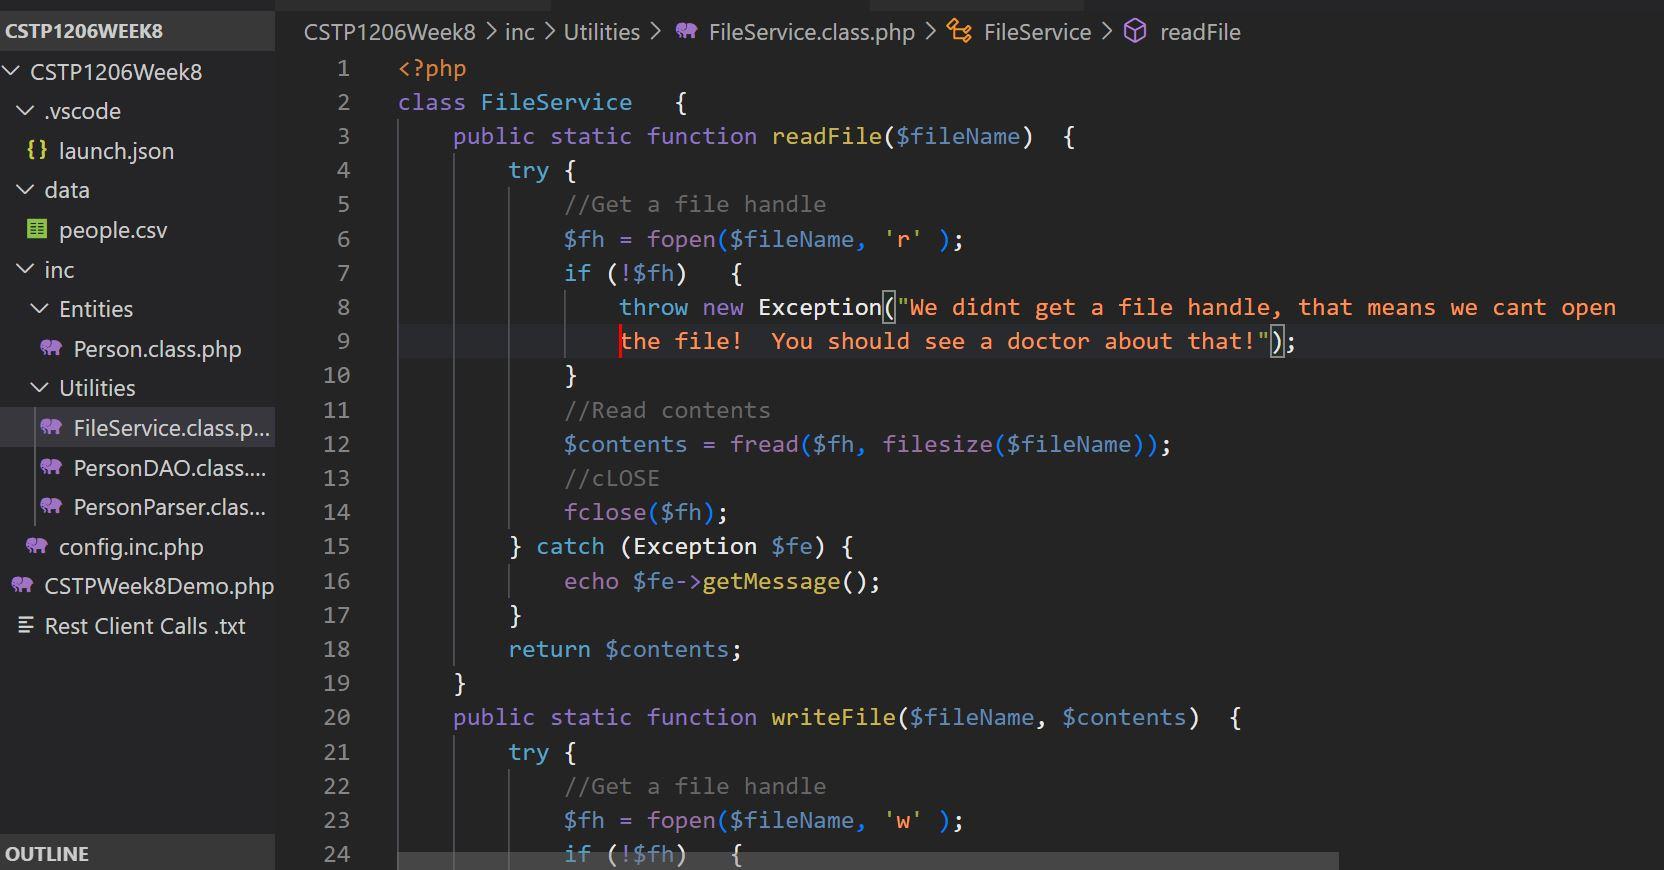Click the Person.class.php elephant icon
The height and width of the screenshot is (870, 1664).
tap(51, 348)
